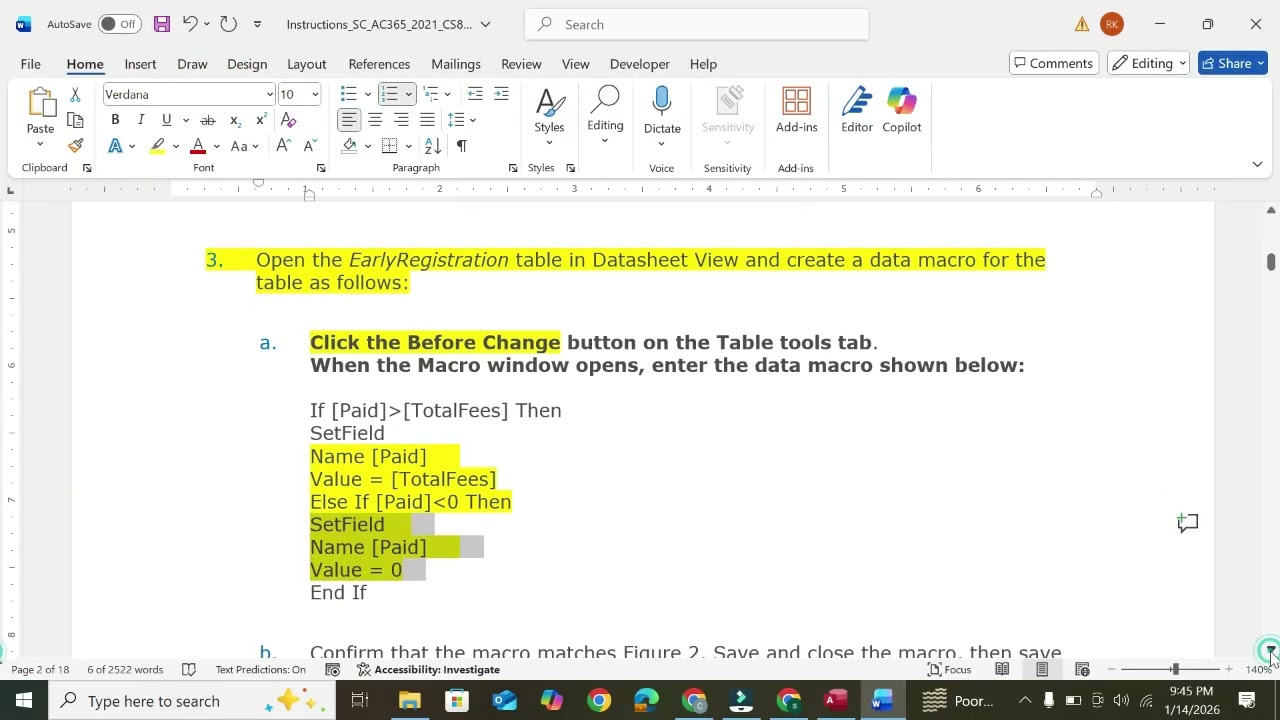1280x720 pixels.
Task: Click the zoom slider handle
Action: (x=1175, y=670)
